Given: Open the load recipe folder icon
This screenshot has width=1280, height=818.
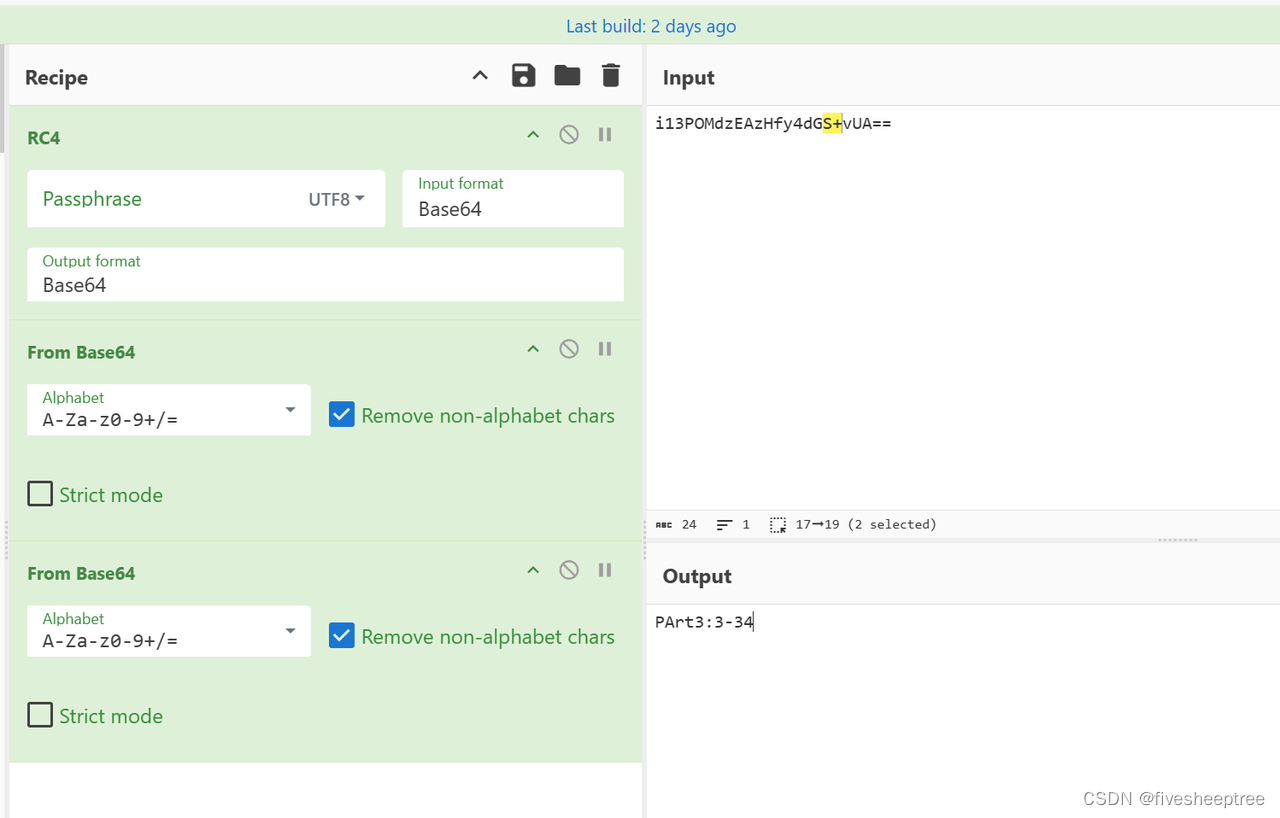Looking at the screenshot, I should click(567, 75).
